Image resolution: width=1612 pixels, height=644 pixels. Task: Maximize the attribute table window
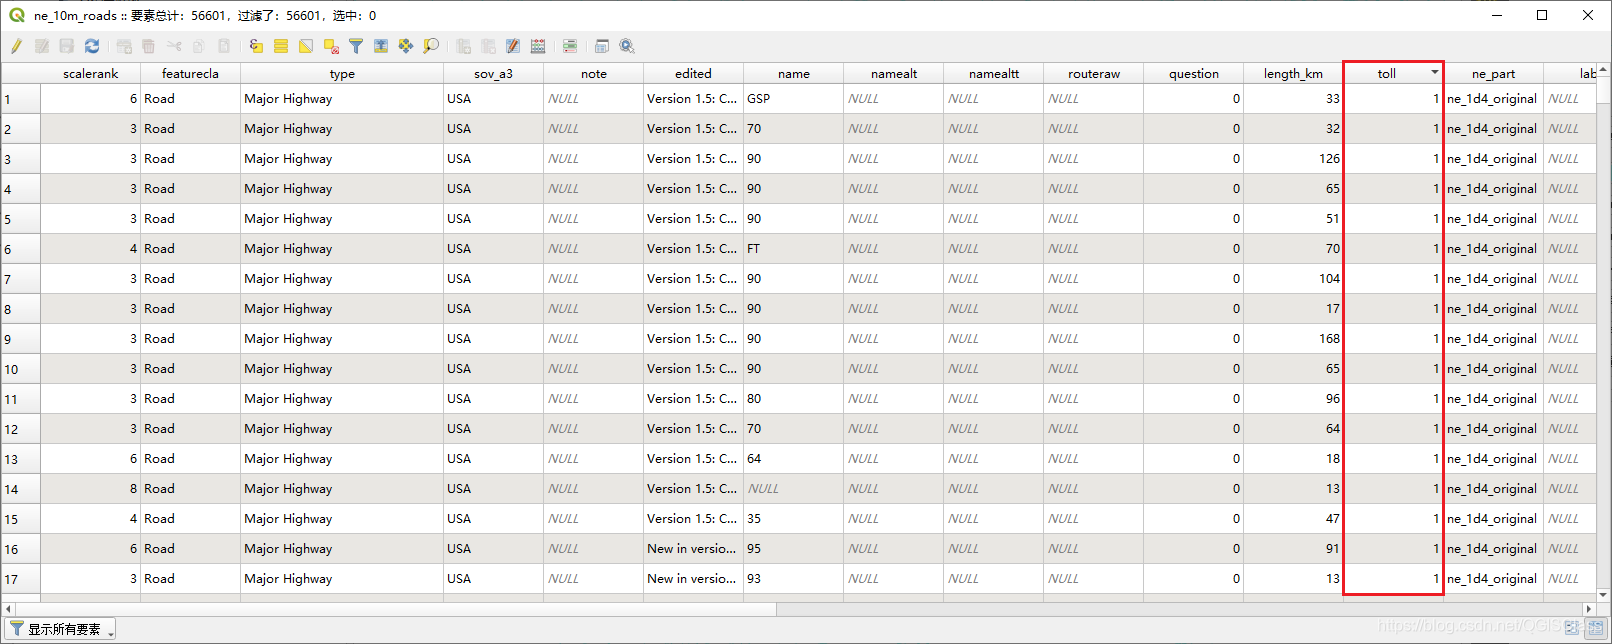[1542, 15]
